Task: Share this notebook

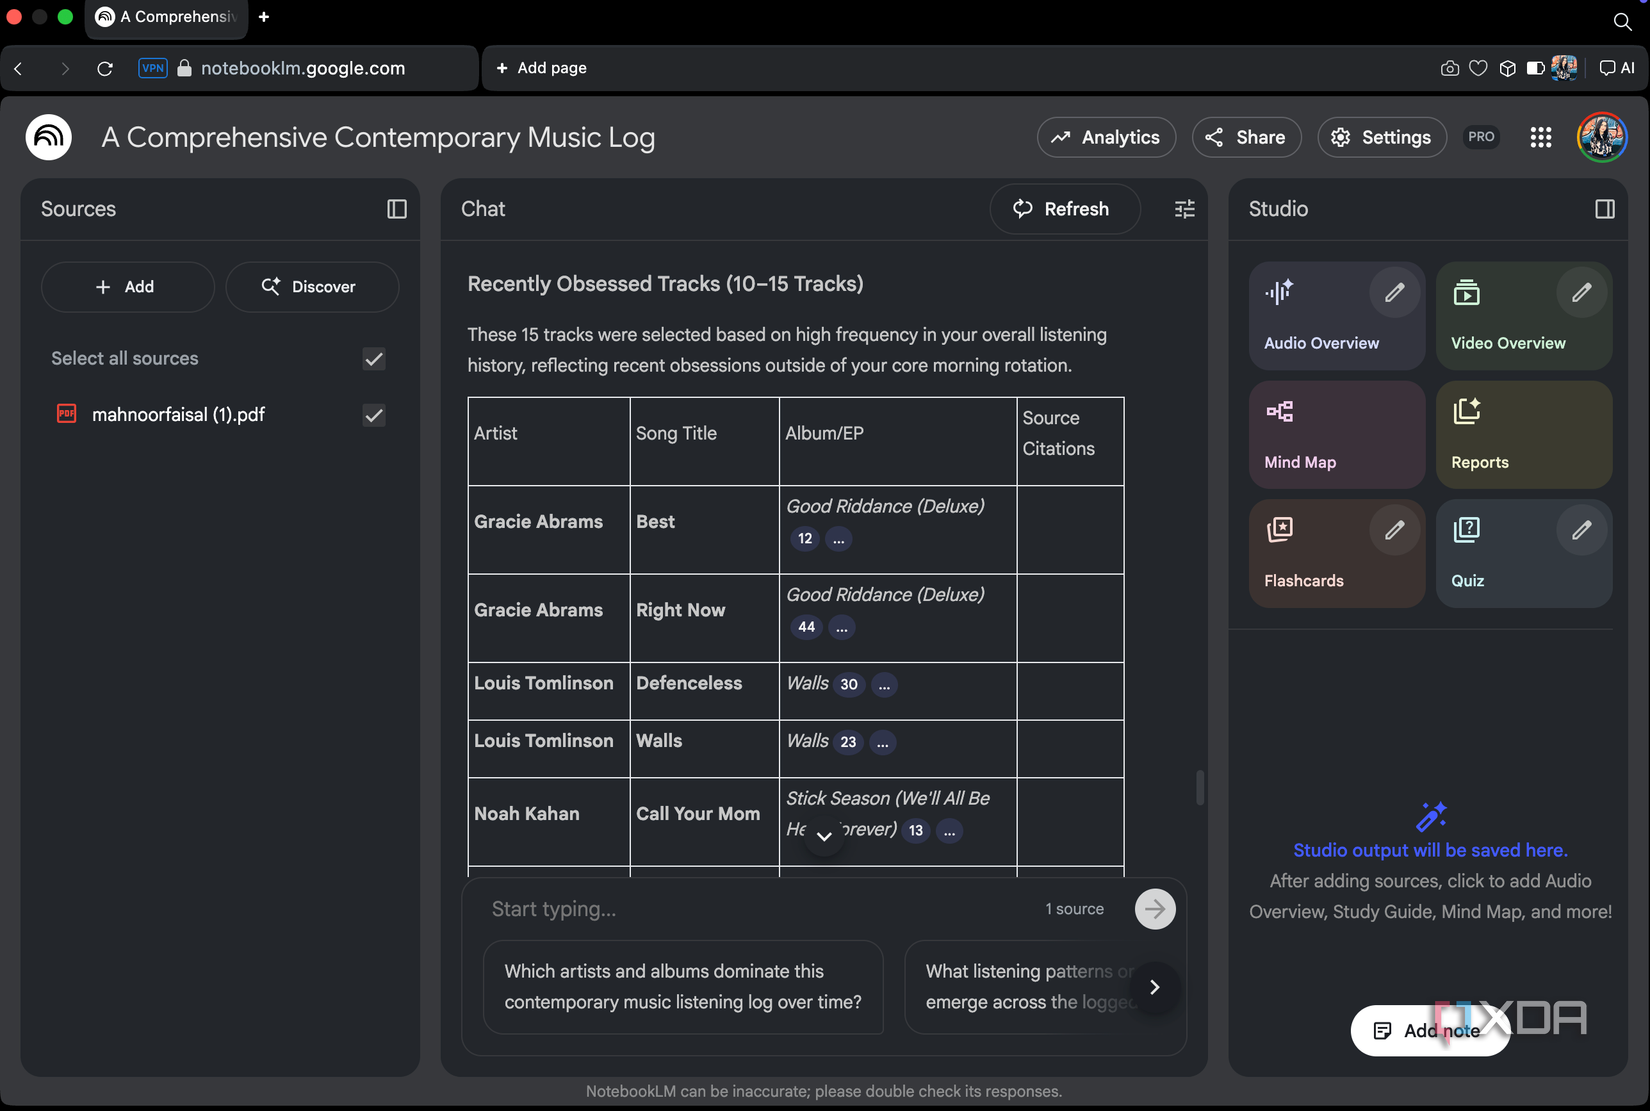Action: (1246, 138)
